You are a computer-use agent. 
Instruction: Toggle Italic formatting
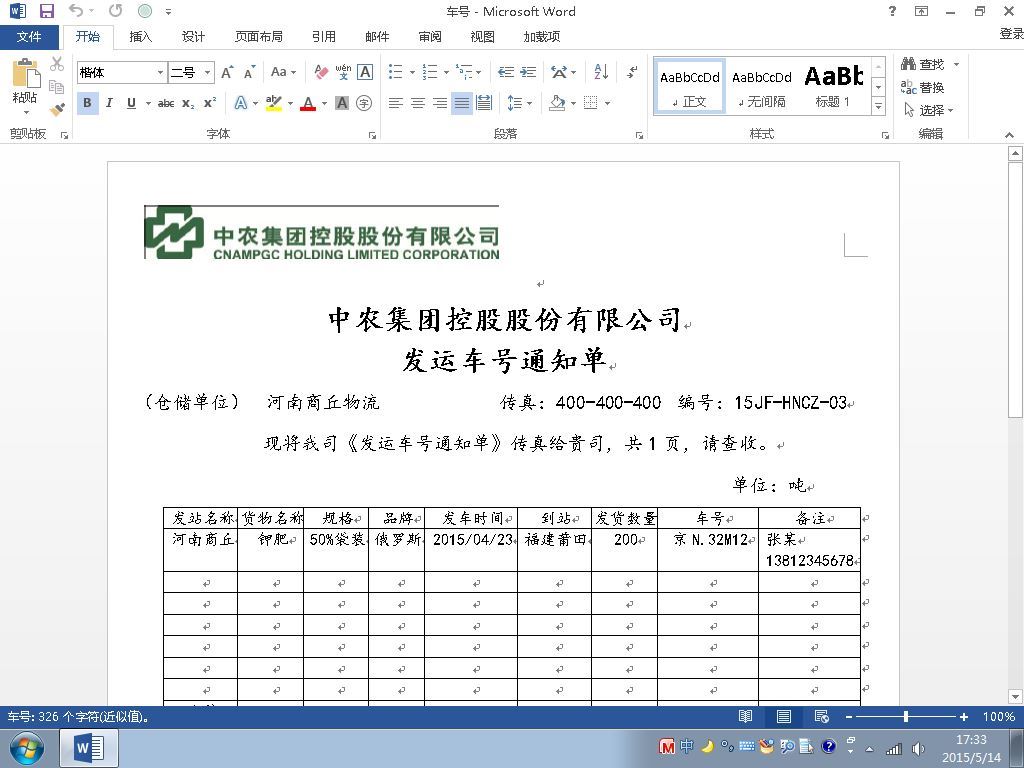click(109, 103)
